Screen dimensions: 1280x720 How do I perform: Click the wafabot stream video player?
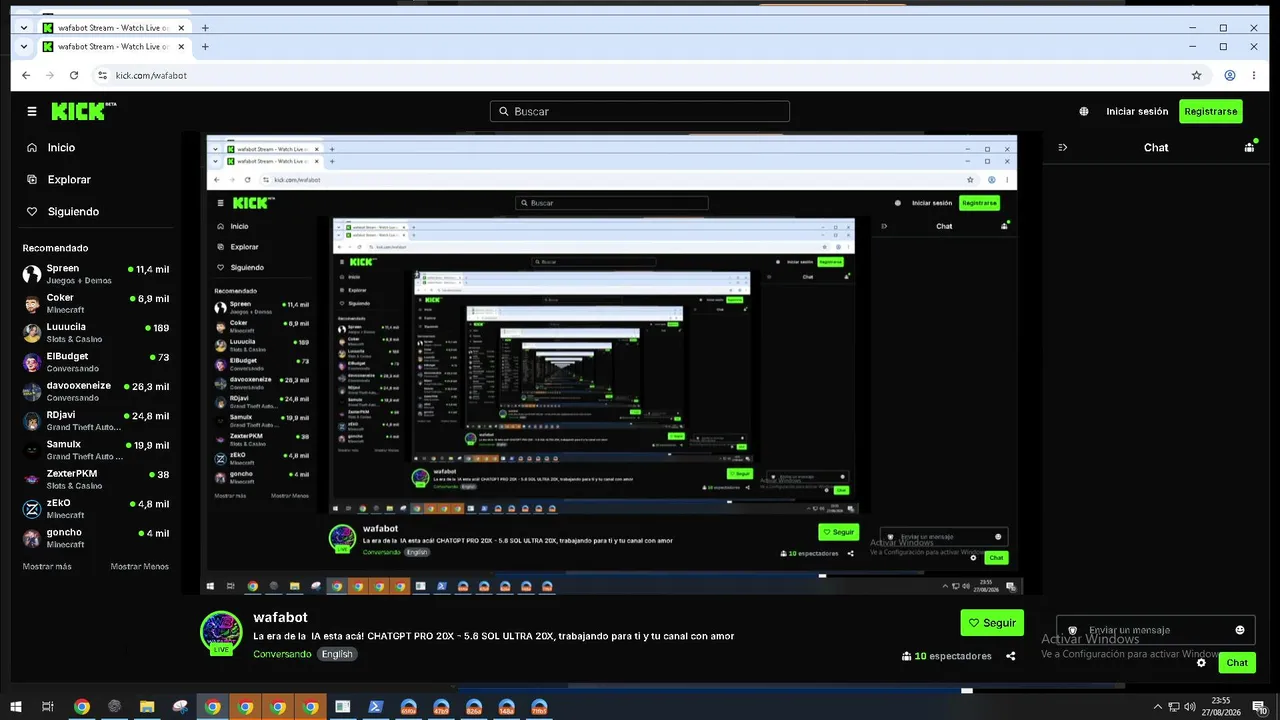(x=611, y=363)
